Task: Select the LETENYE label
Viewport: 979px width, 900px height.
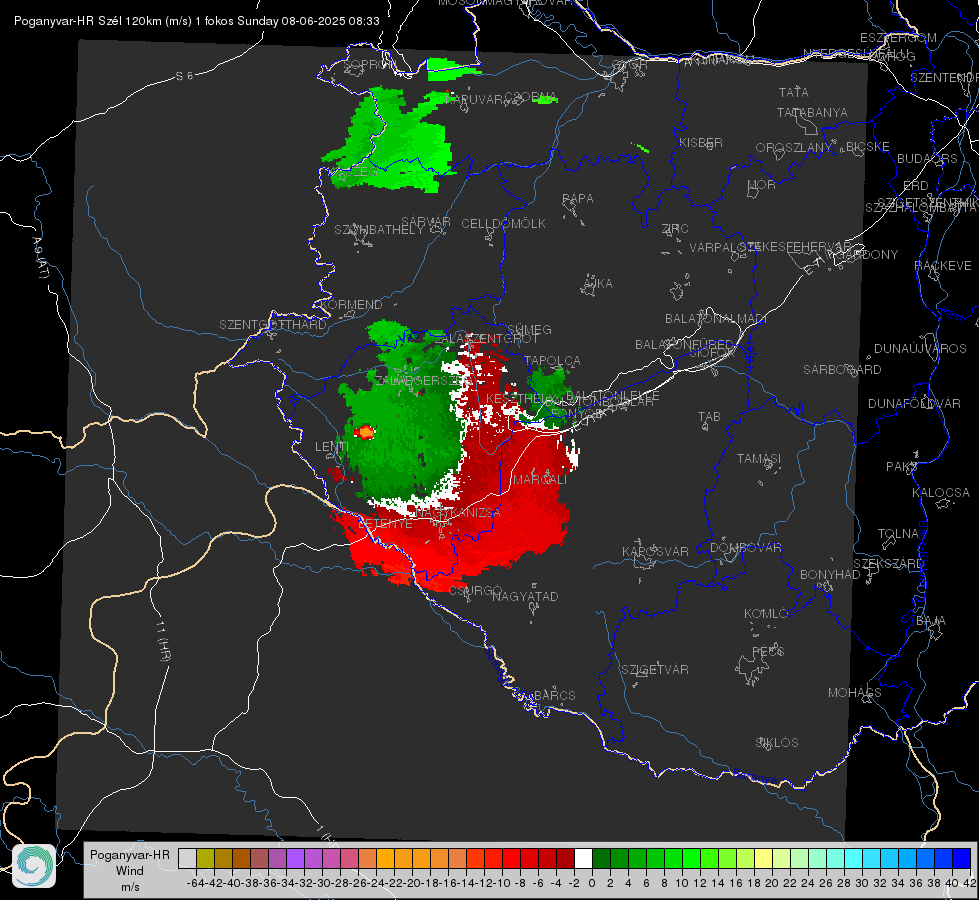Action: pos(385,524)
